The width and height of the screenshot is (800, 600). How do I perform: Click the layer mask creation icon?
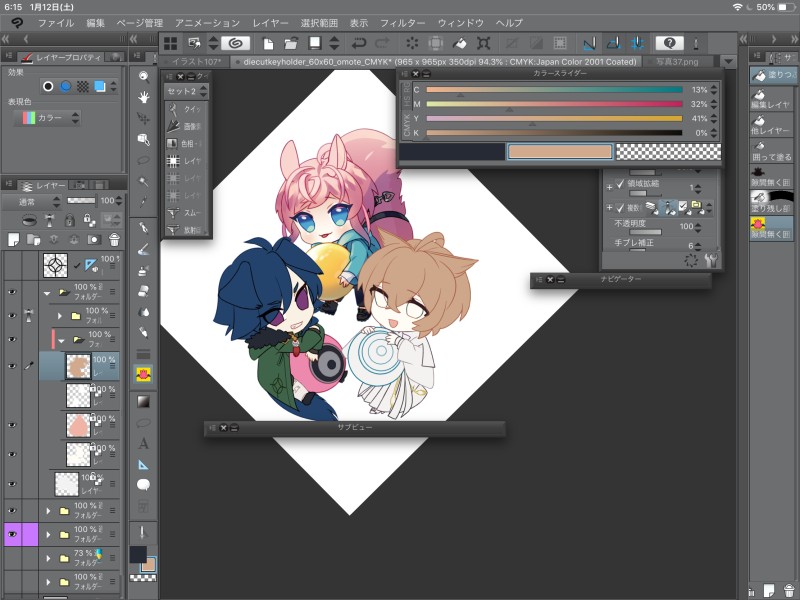coord(94,239)
